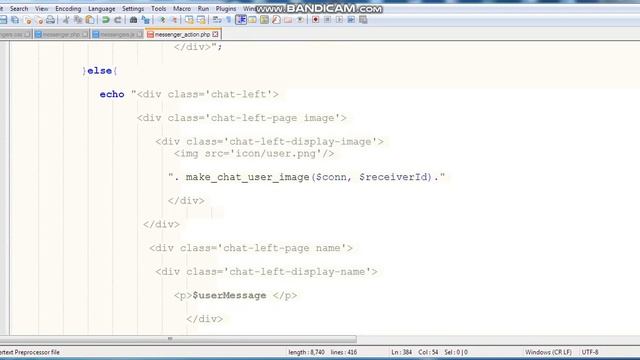Click the Save All toolbar icon
The image size is (640, 360).
(x=16, y=20)
